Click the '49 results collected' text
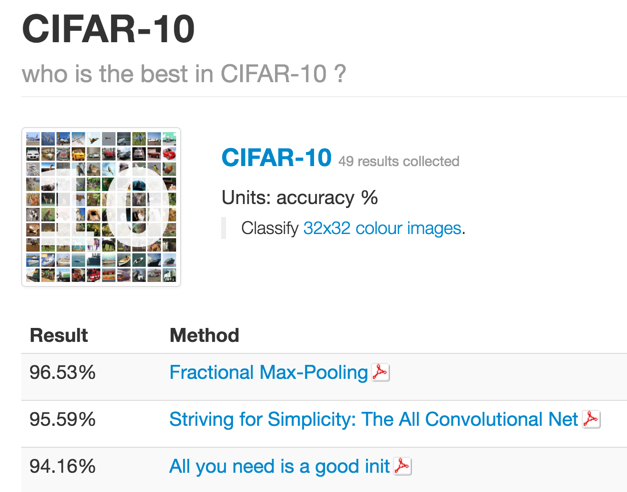This screenshot has height=492, width=627. 398,161
